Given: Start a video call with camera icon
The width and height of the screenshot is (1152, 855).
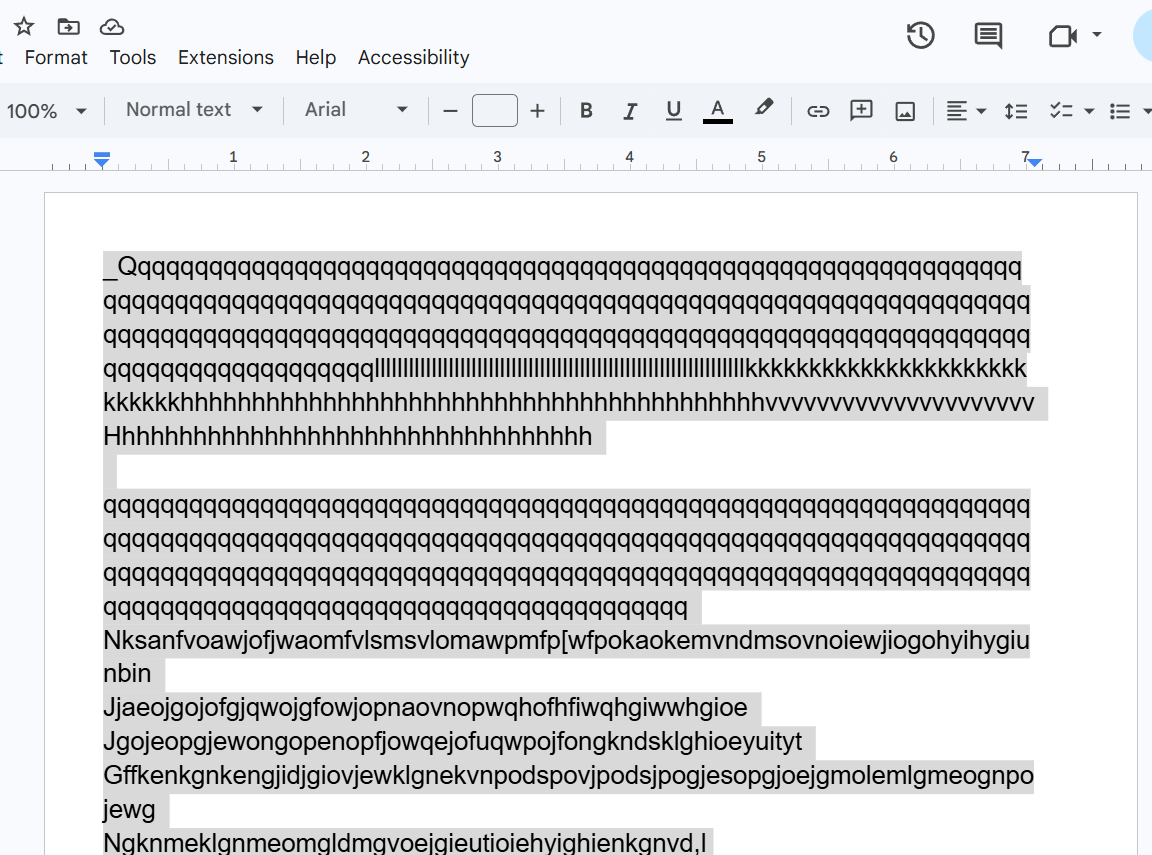Looking at the screenshot, I should (1062, 35).
